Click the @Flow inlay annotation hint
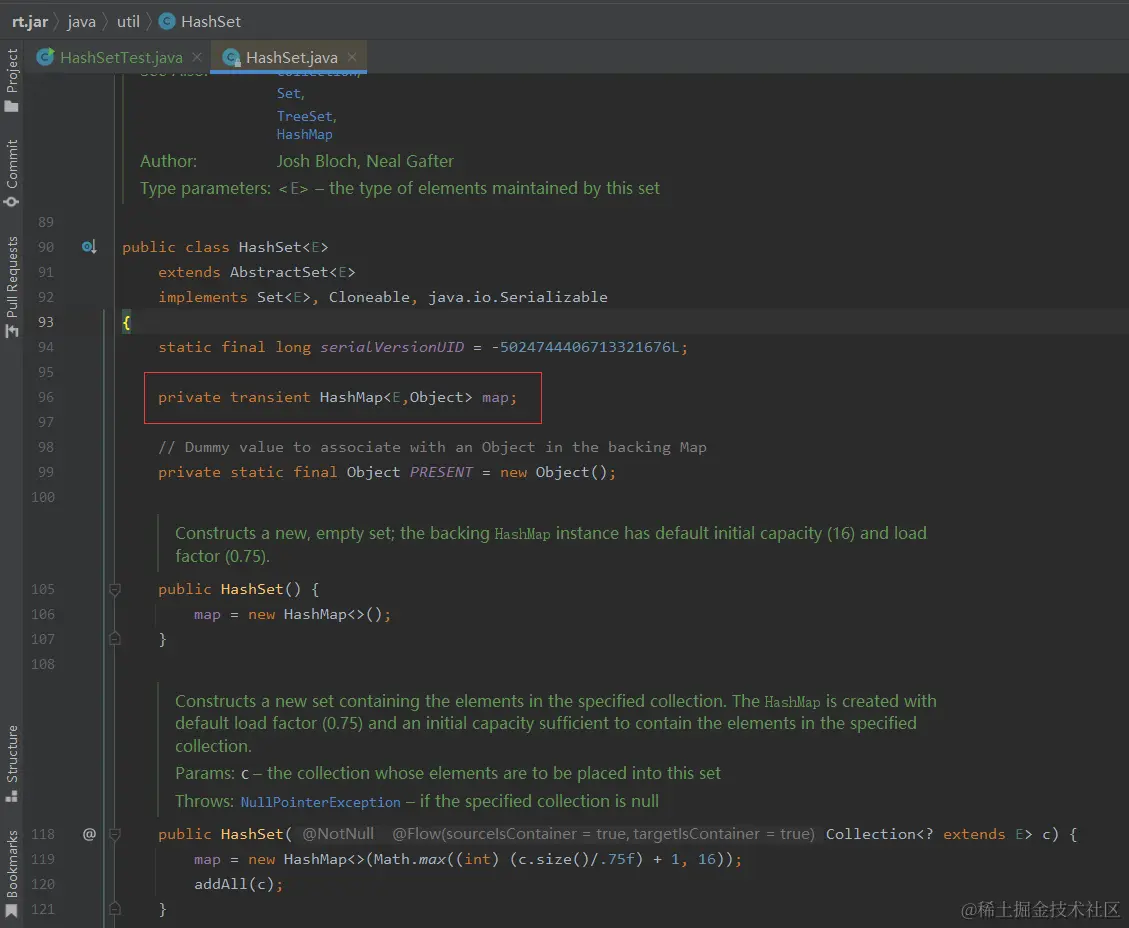The width and height of the screenshot is (1129, 928). (x=603, y=834)
